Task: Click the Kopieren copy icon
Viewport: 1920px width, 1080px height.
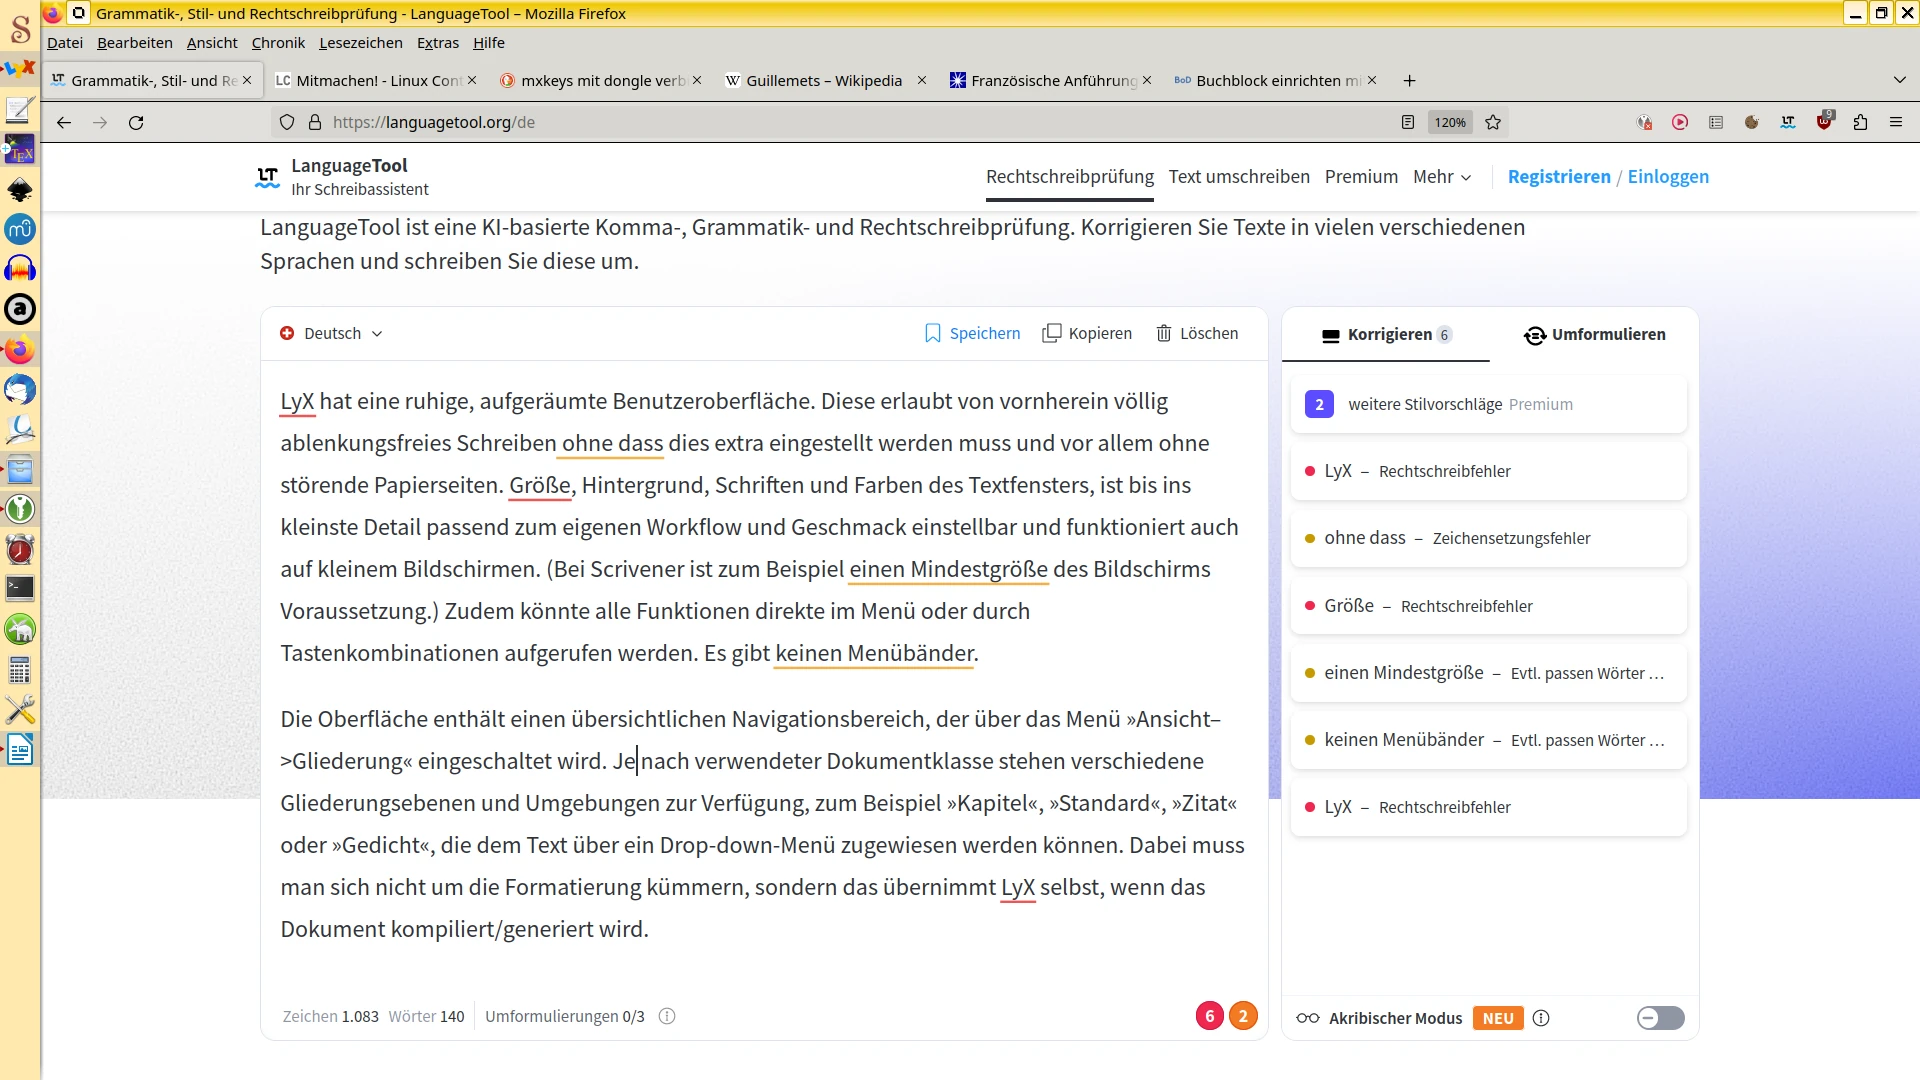Action: click(1051, 333)
